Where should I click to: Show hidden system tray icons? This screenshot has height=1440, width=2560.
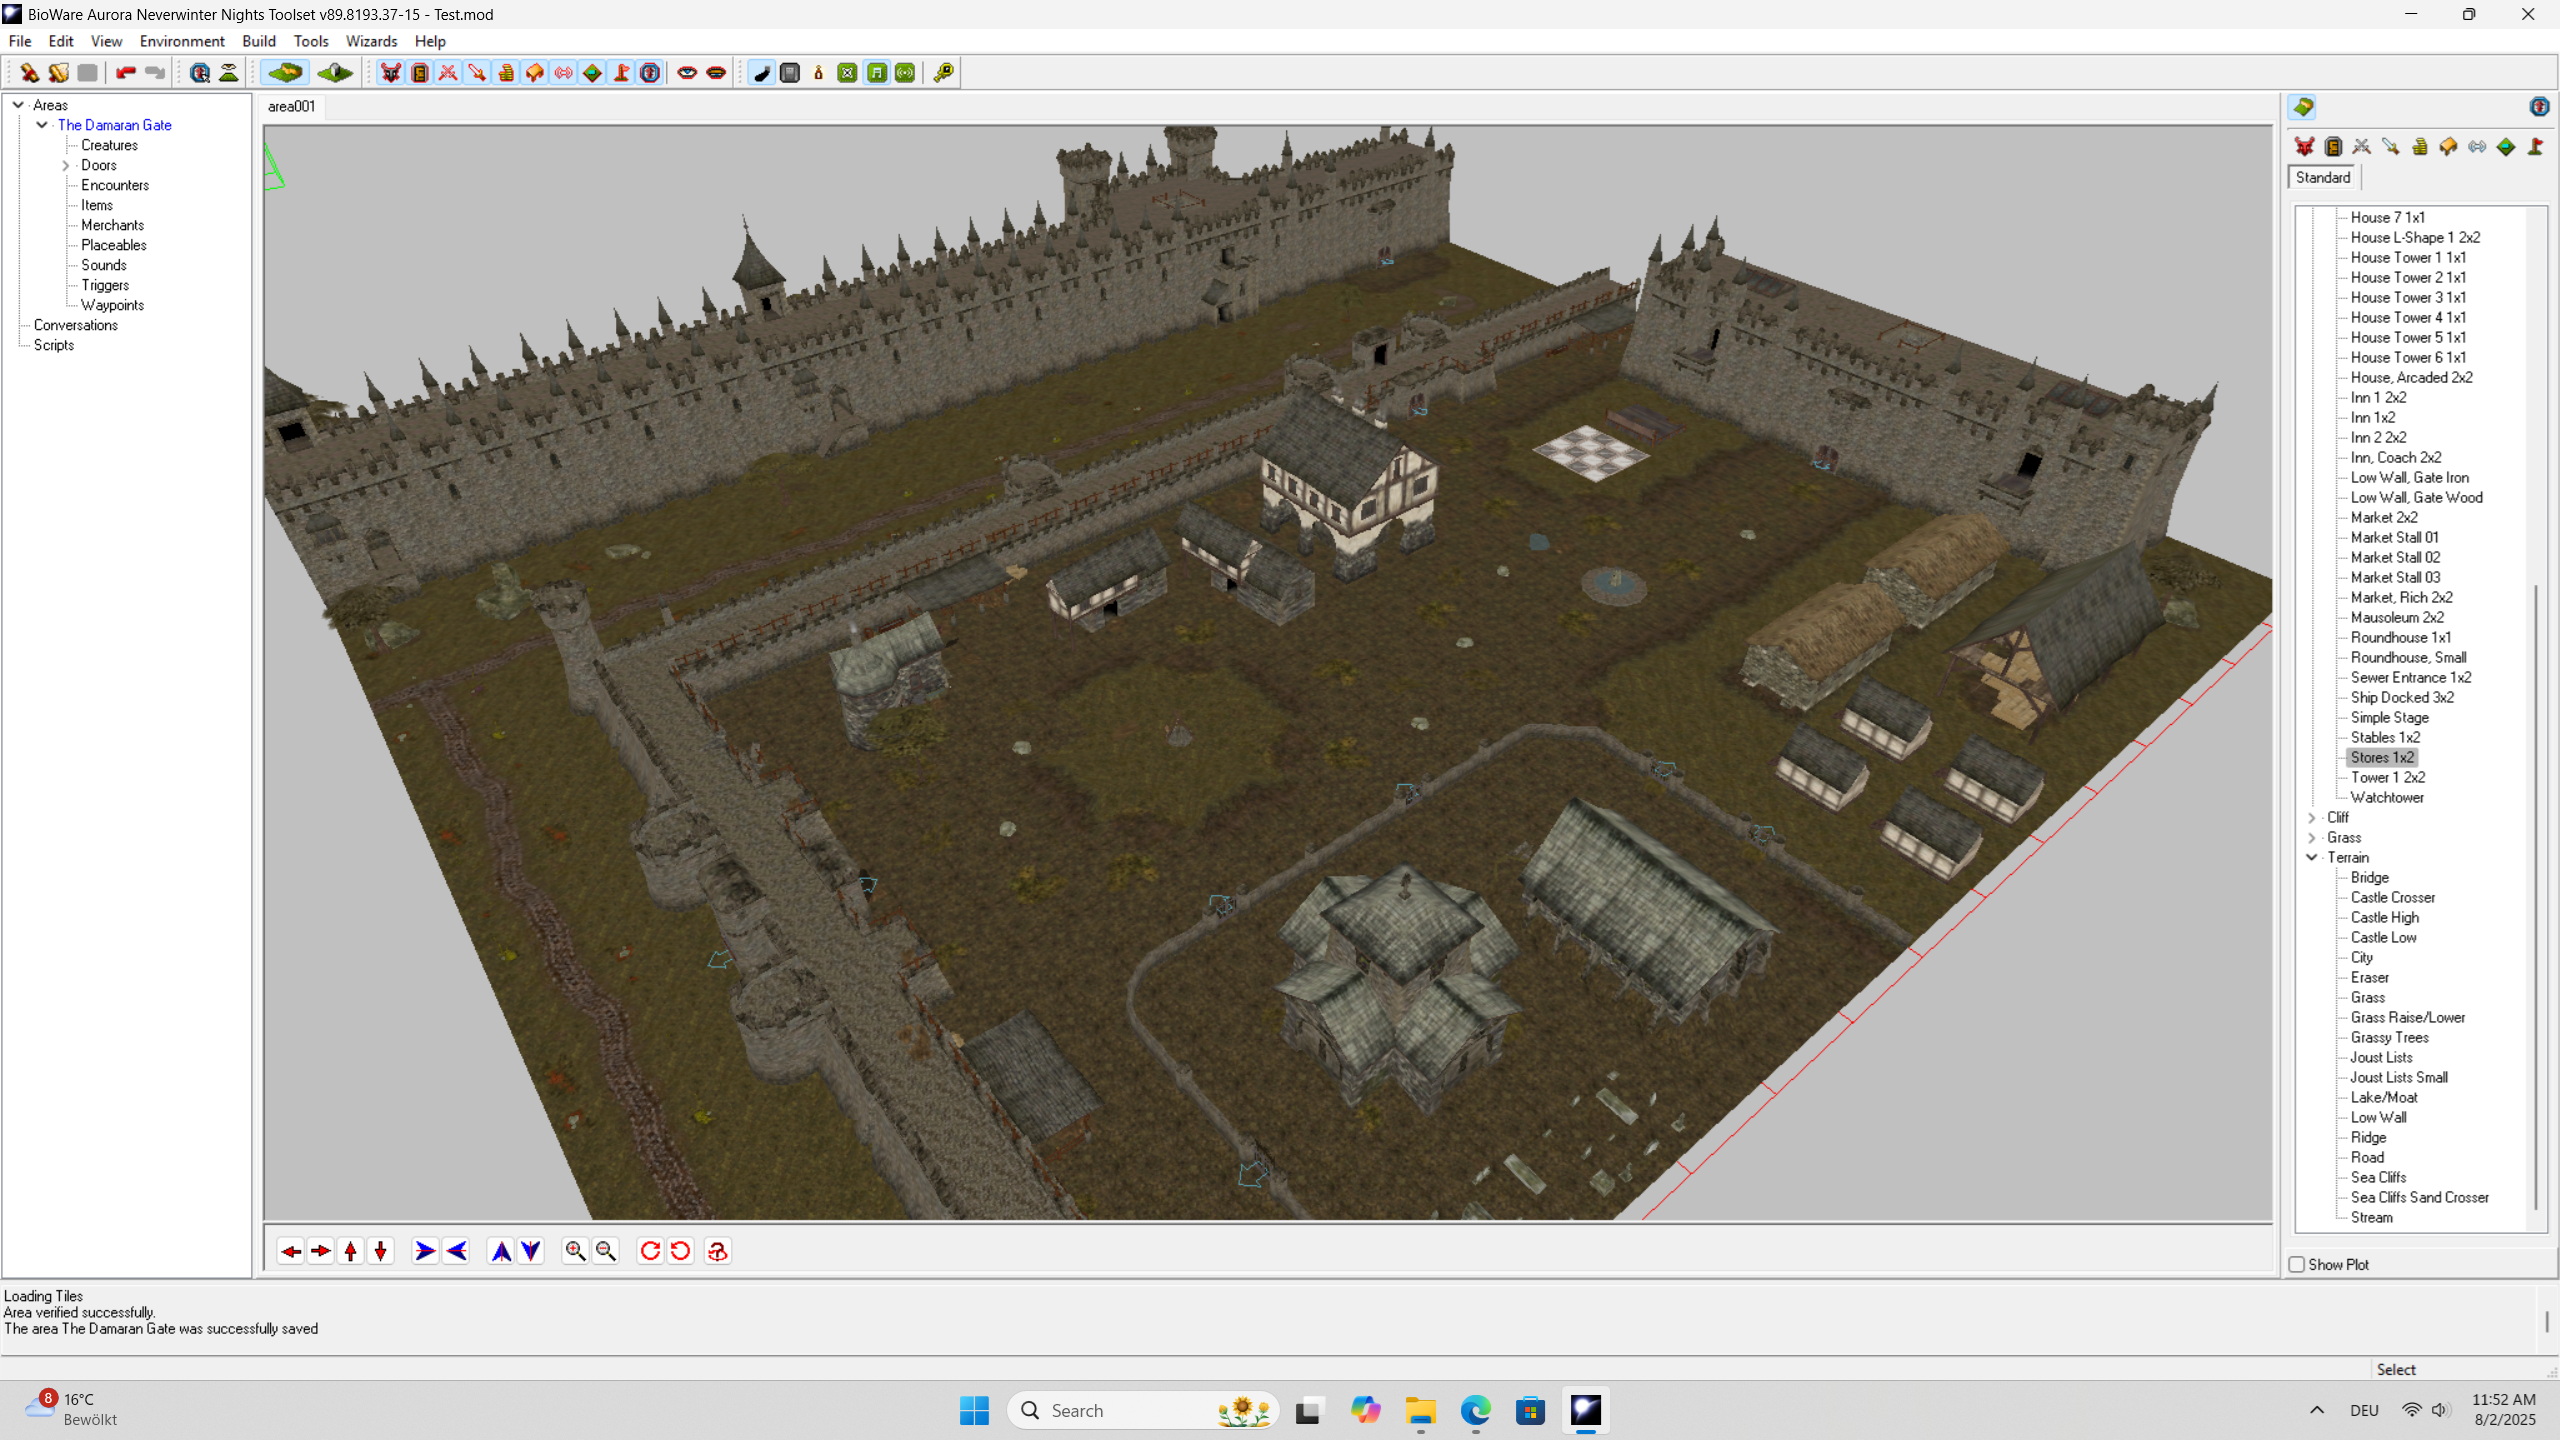[x=2317, y=1410]
